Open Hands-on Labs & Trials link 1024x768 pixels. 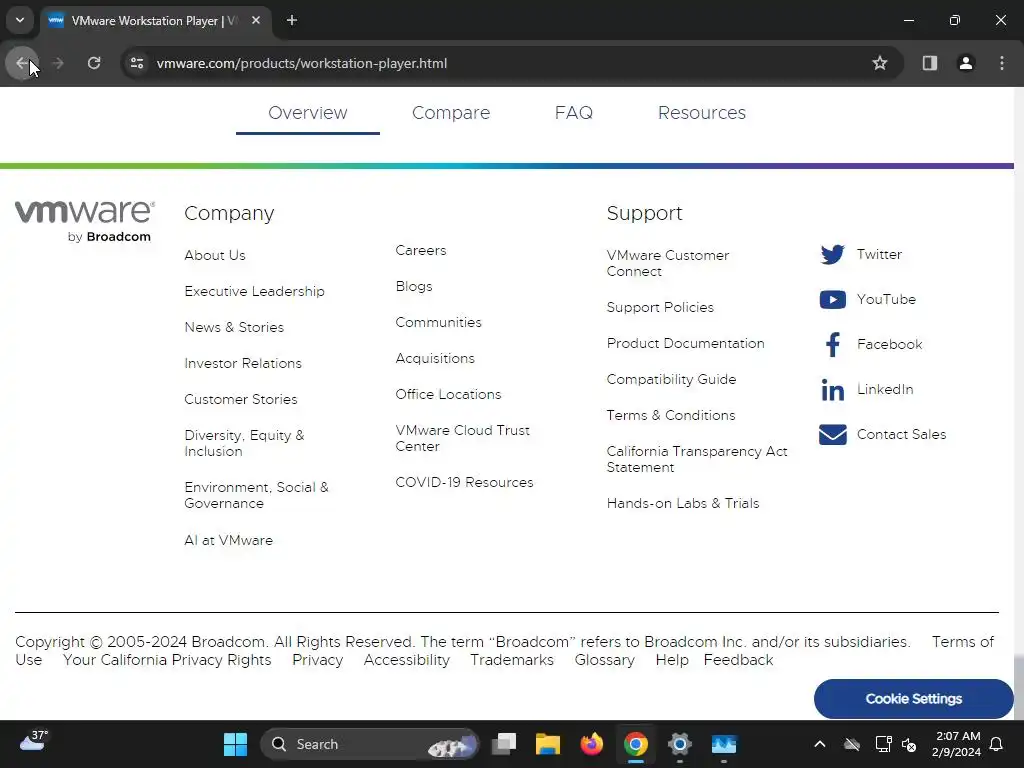pos(682,504)
